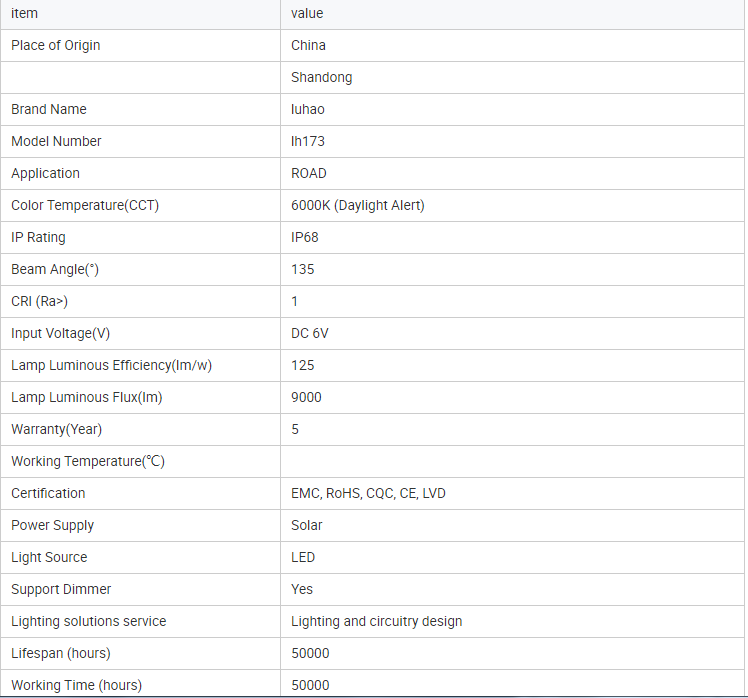Viewport: 748px width, 698px height.
Task: Select 'EMC, RoHS, CQC, CE, LVD' certification text
Action: coord(368,493)
